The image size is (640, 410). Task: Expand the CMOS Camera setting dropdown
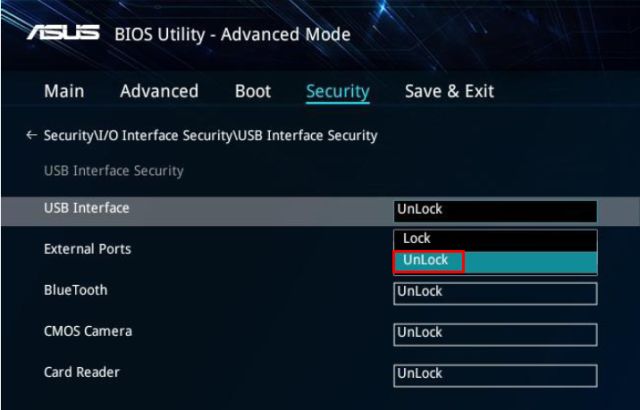coord(495,333)
